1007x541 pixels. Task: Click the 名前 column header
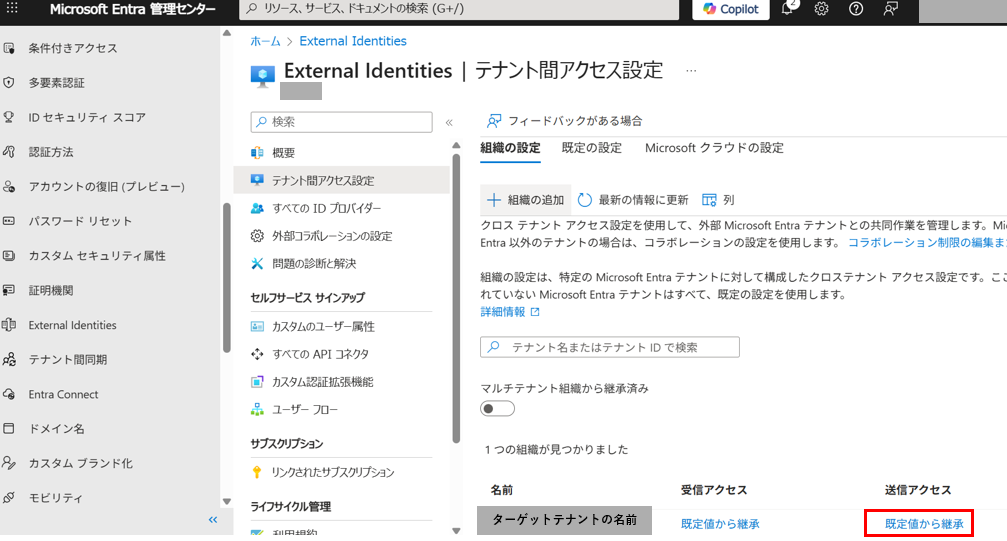click(502, 490)
